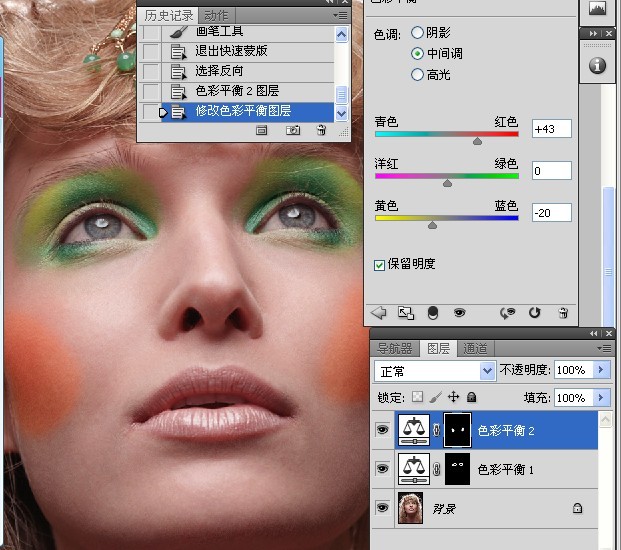Click the 背景 layer thumbnail
This screenshot has width=621, height=550.
coord(410,508)
